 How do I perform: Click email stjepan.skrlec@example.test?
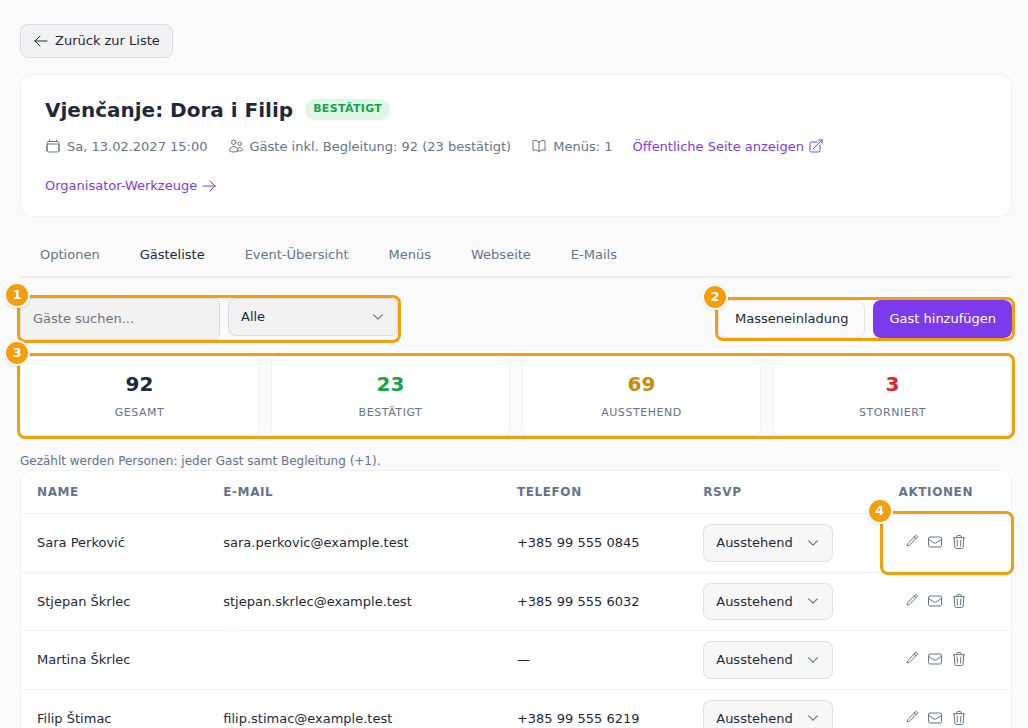tap(317, 601)
